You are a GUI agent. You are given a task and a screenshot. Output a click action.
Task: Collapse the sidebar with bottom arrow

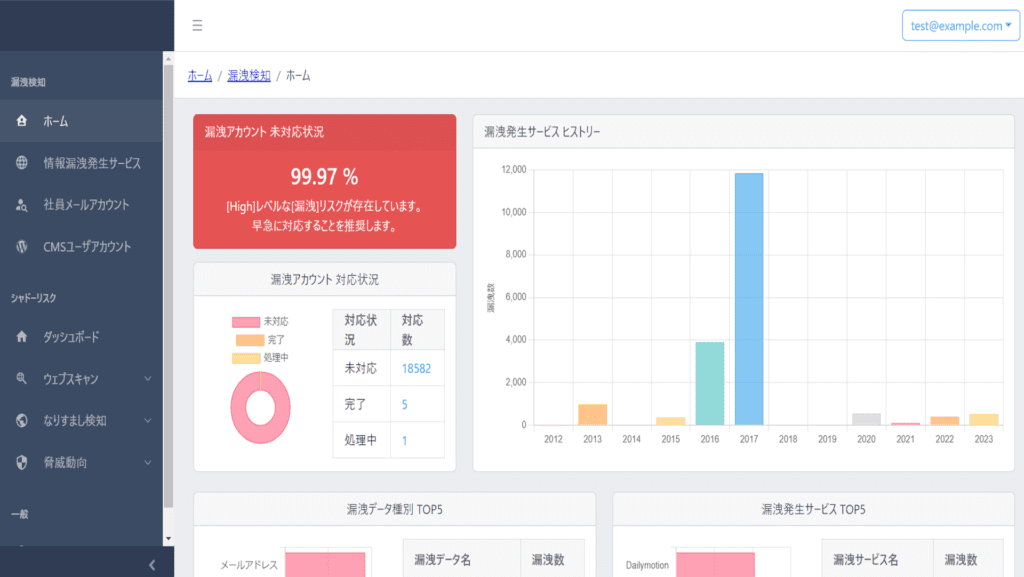point(152,565)
